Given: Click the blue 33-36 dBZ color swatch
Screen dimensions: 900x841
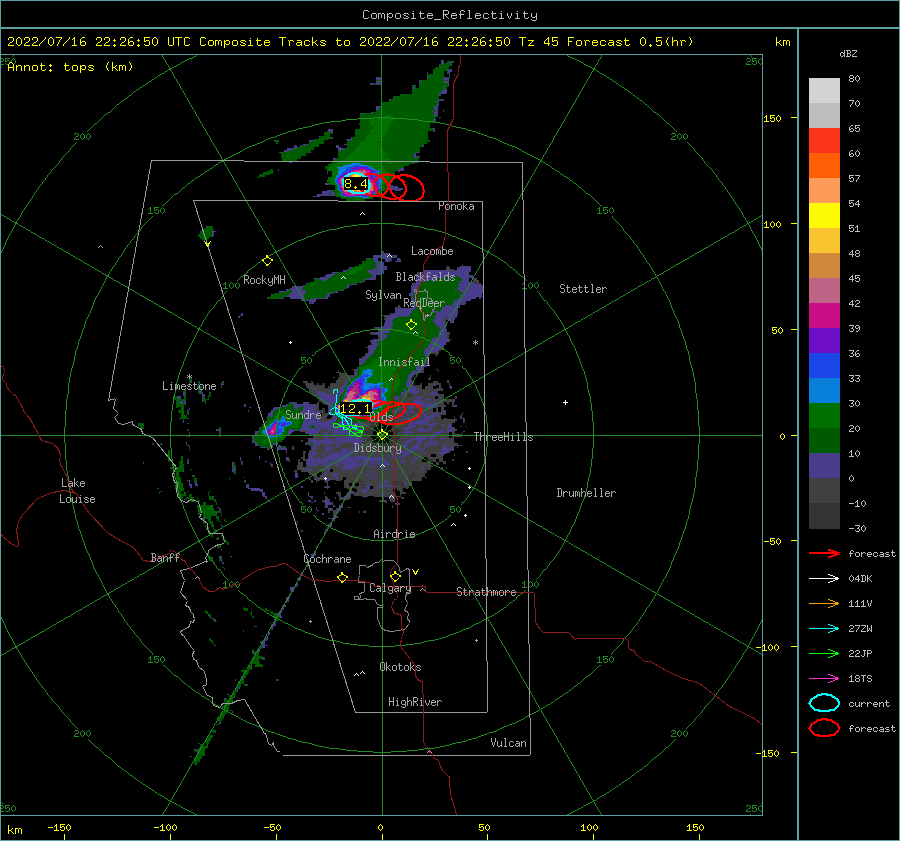Looking at the screenshot, I should tap(824, 365).
